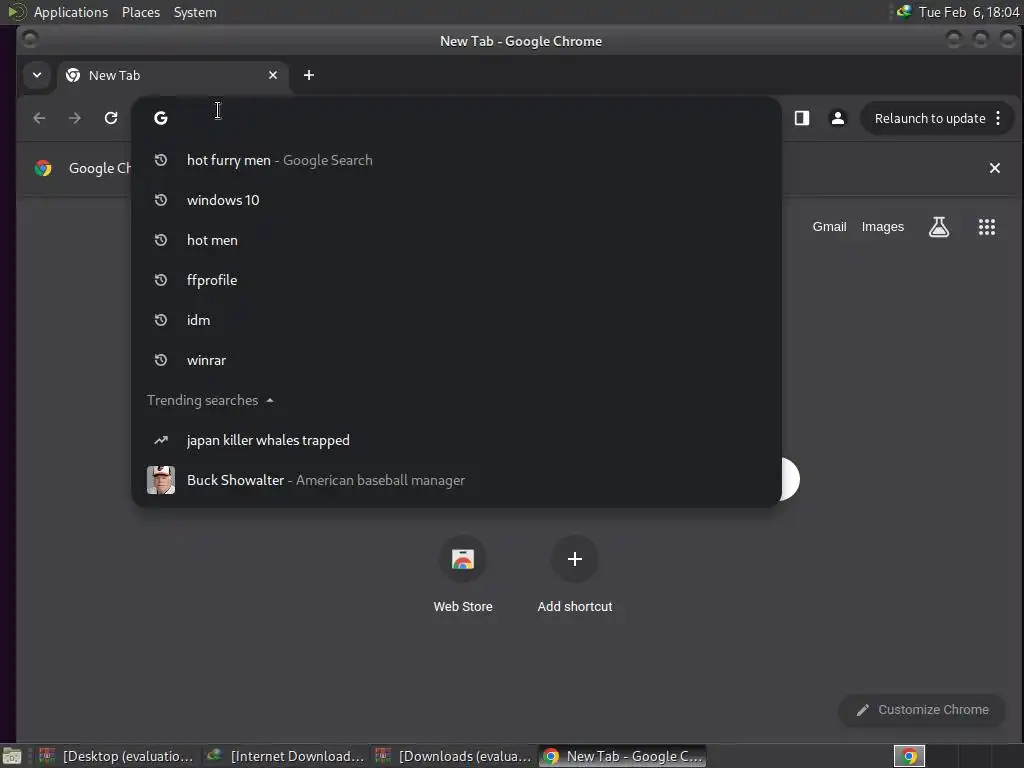1024x768 pixels.
Task: Close the New Tab tab
Action: [x=273, y=75]
